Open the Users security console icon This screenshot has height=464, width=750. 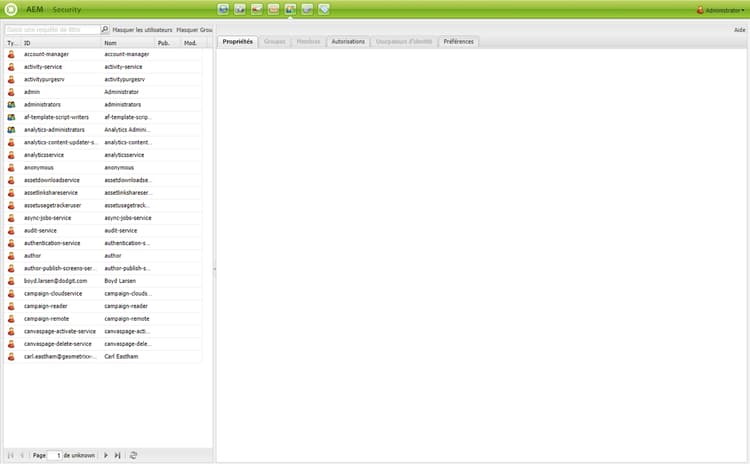click(x=290, y=9)
